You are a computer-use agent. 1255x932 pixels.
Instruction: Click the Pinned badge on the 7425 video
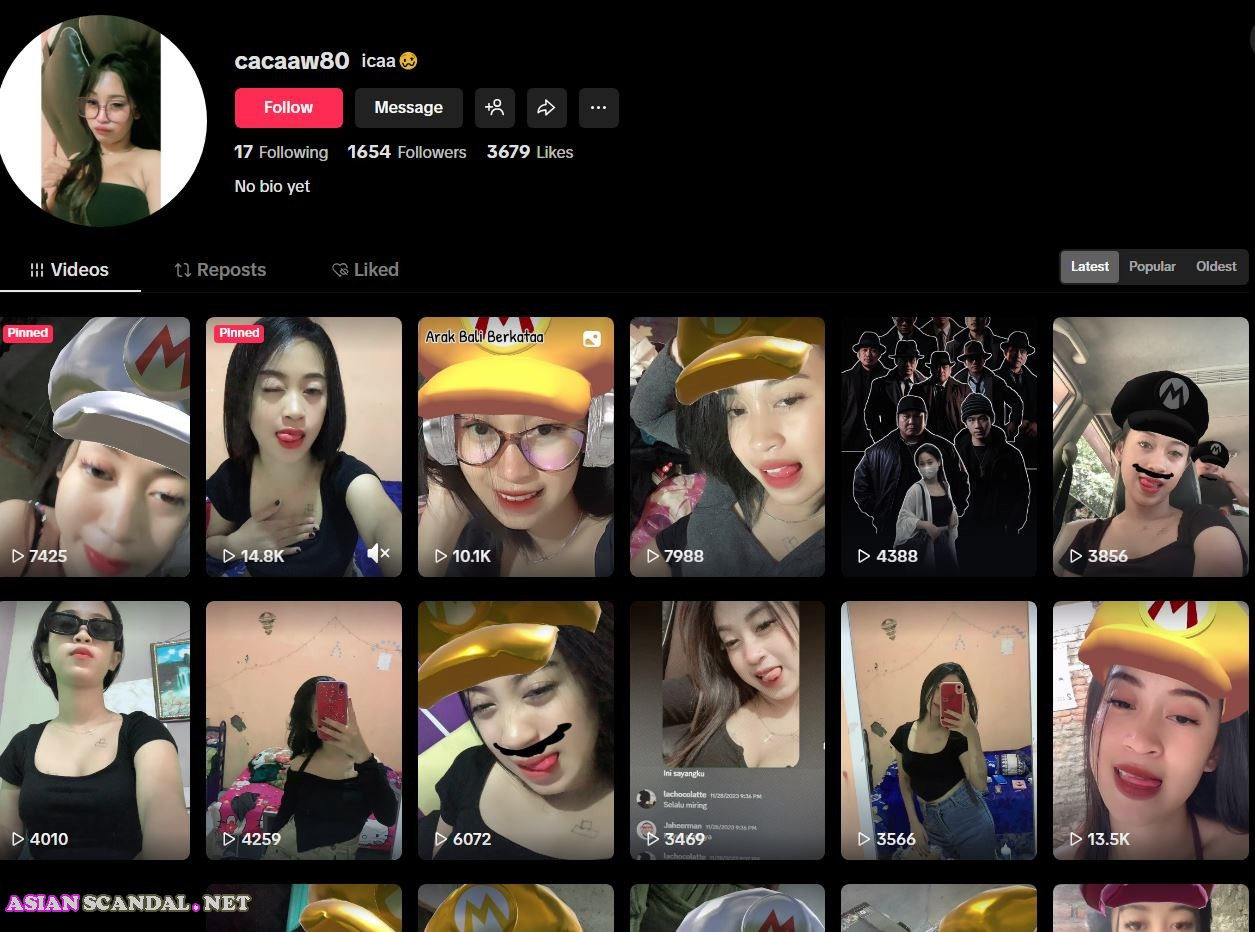(28, 333)
